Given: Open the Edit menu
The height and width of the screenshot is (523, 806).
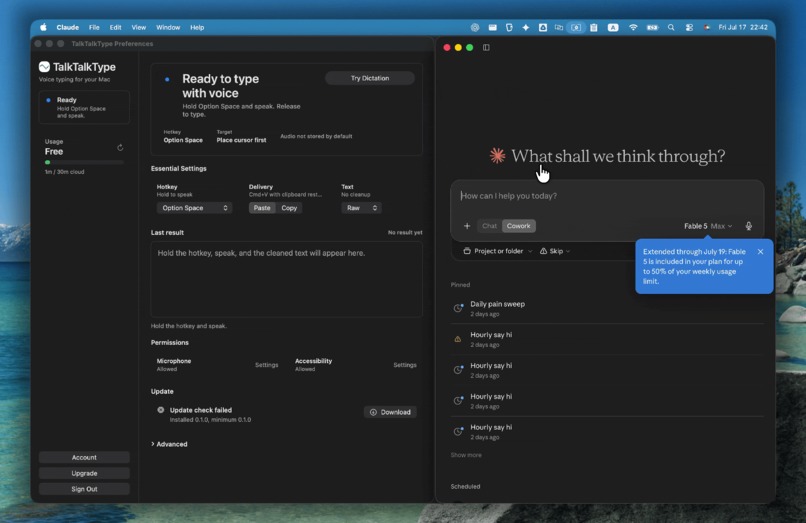Looking at the screenshot, I should click(x=116, y=27).
